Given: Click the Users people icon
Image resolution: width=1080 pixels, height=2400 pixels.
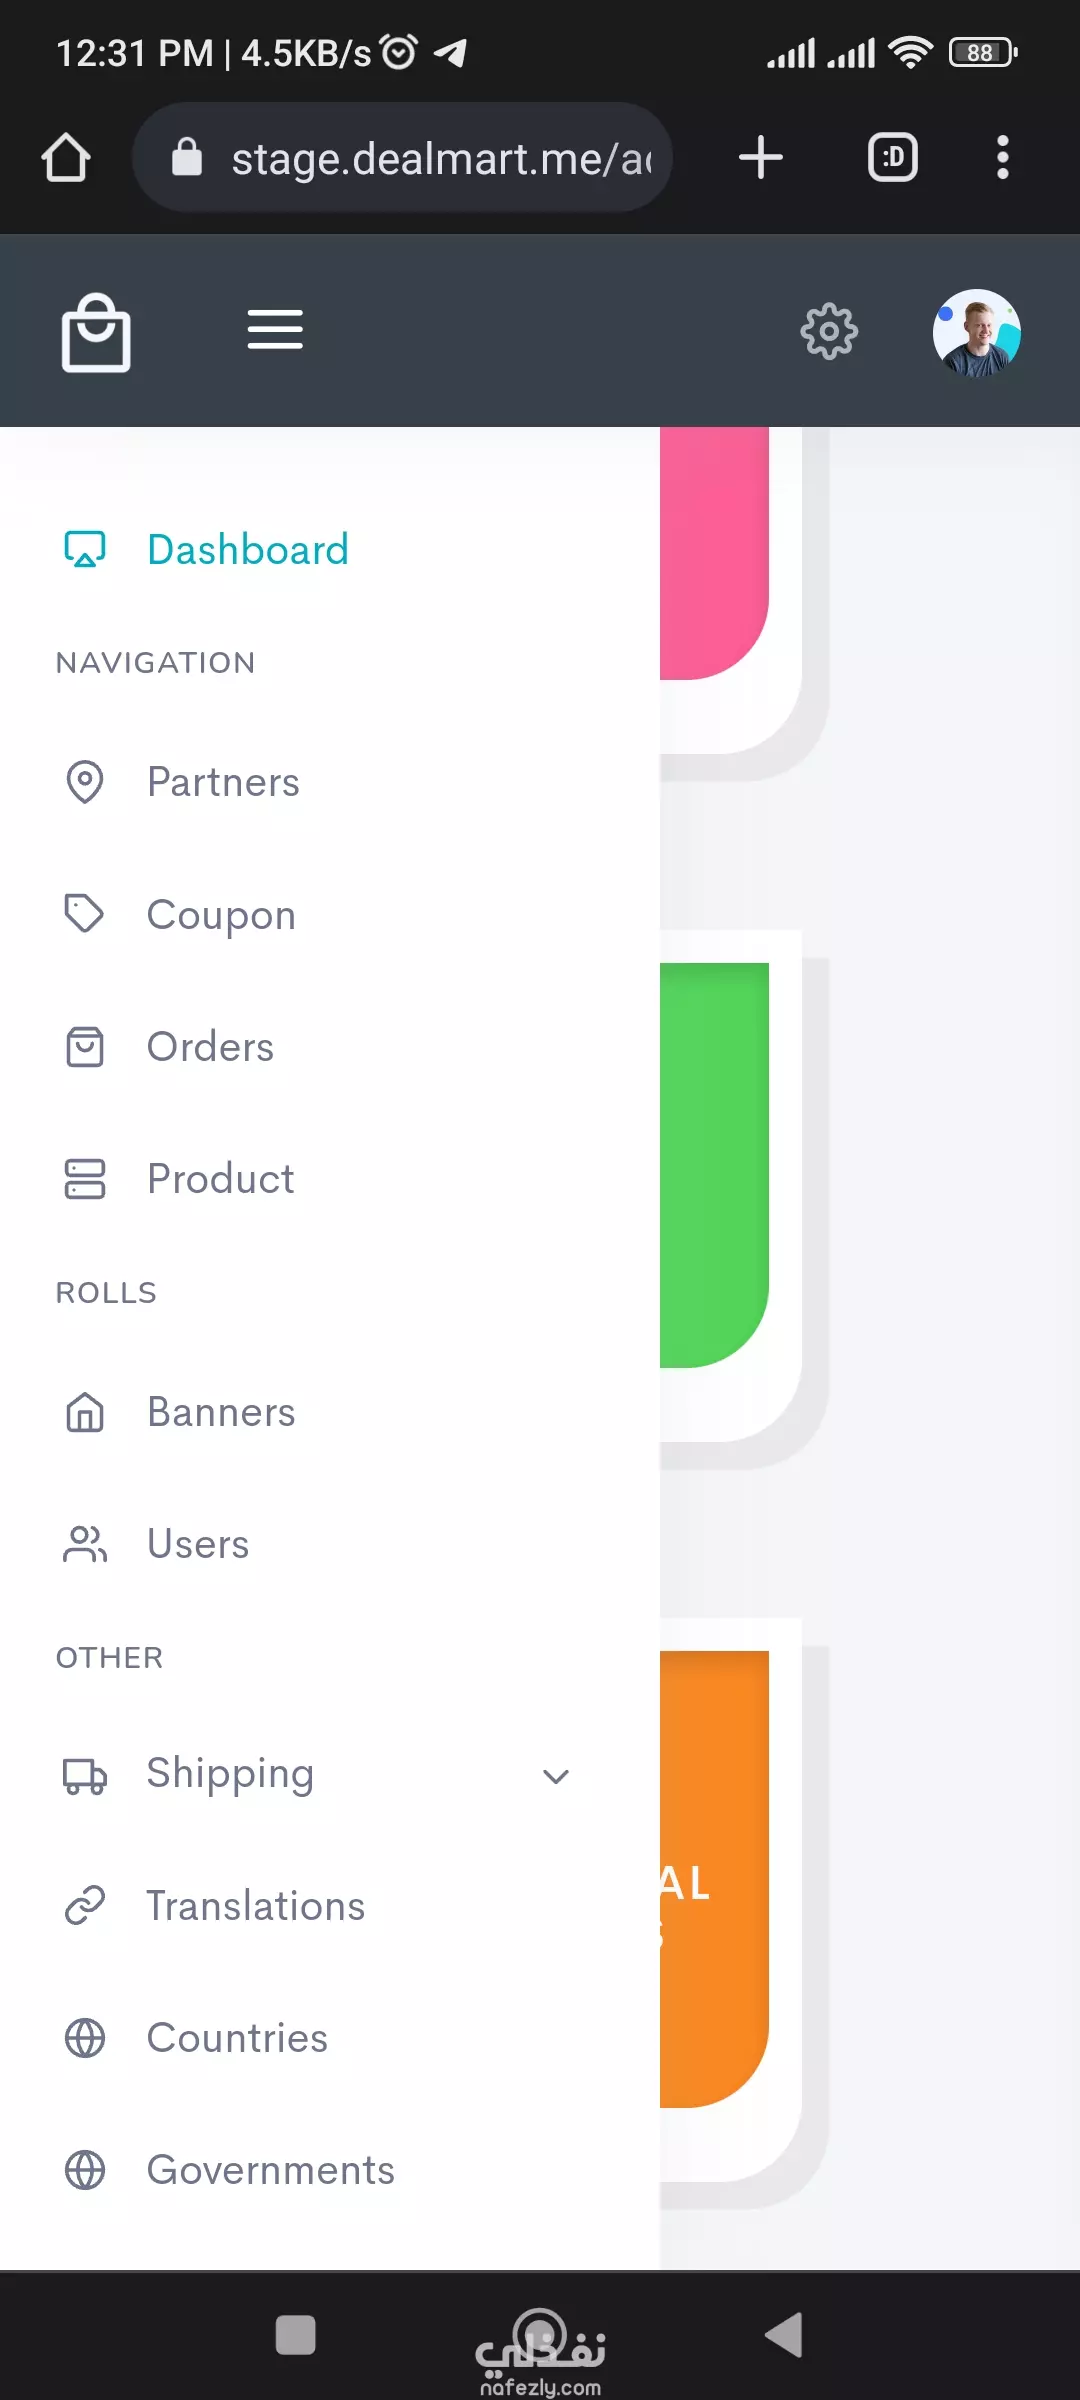Looking at the screenshot, I should click(84, 1544).
